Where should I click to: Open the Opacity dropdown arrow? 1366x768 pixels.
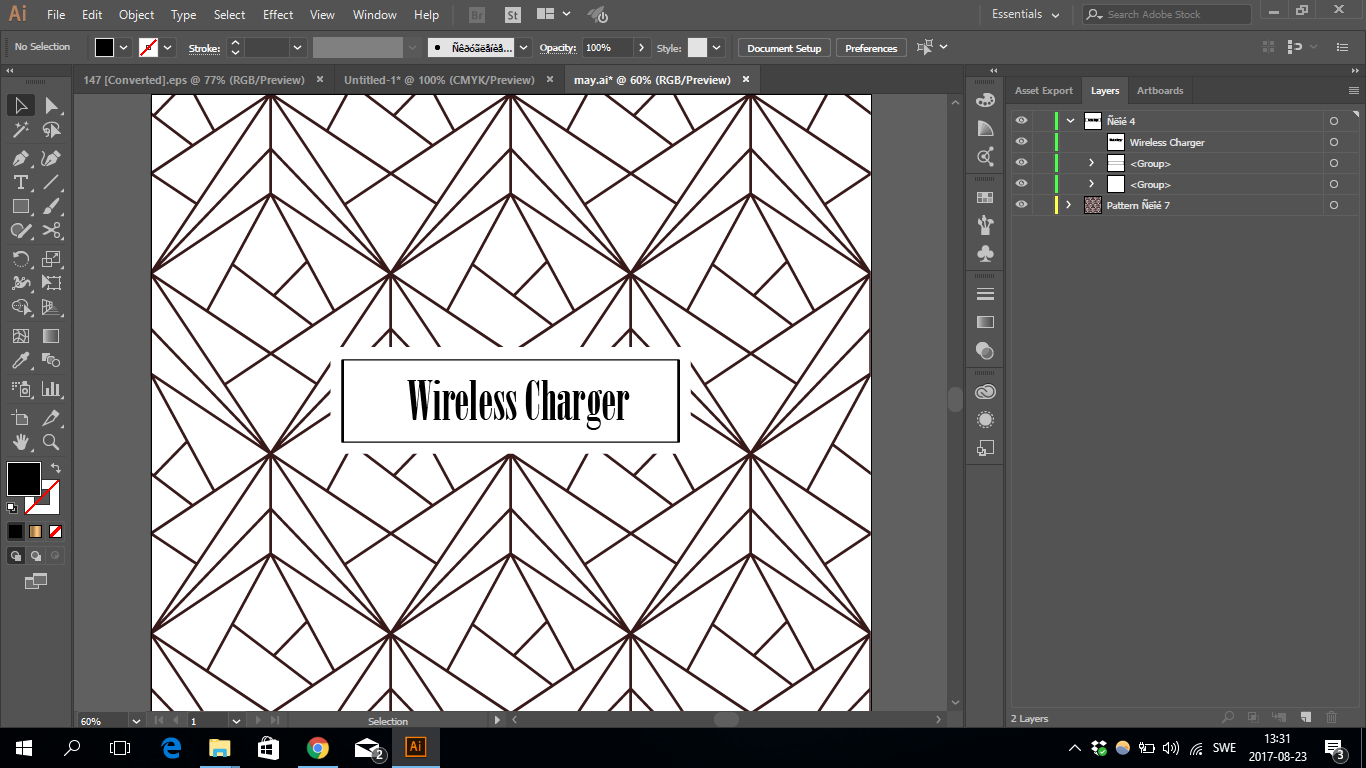click(x=640, y=48)
